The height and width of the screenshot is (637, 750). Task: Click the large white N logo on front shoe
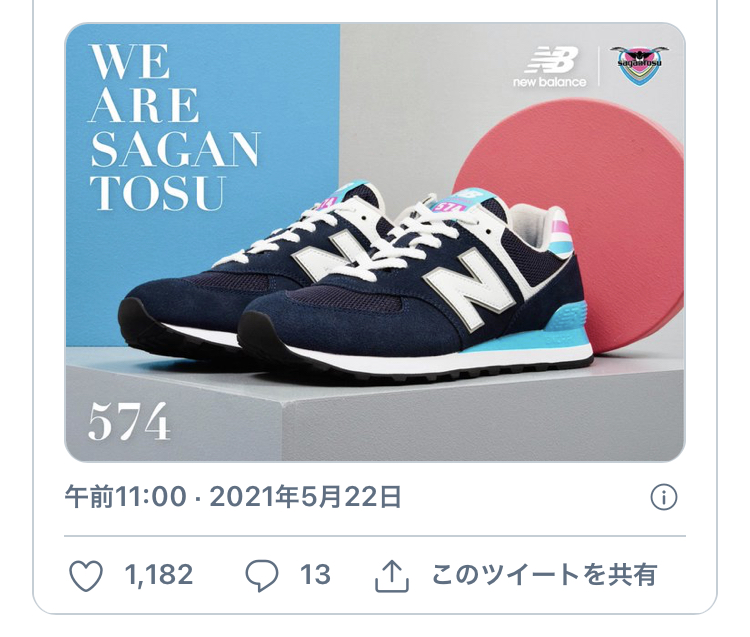(468, 289)
